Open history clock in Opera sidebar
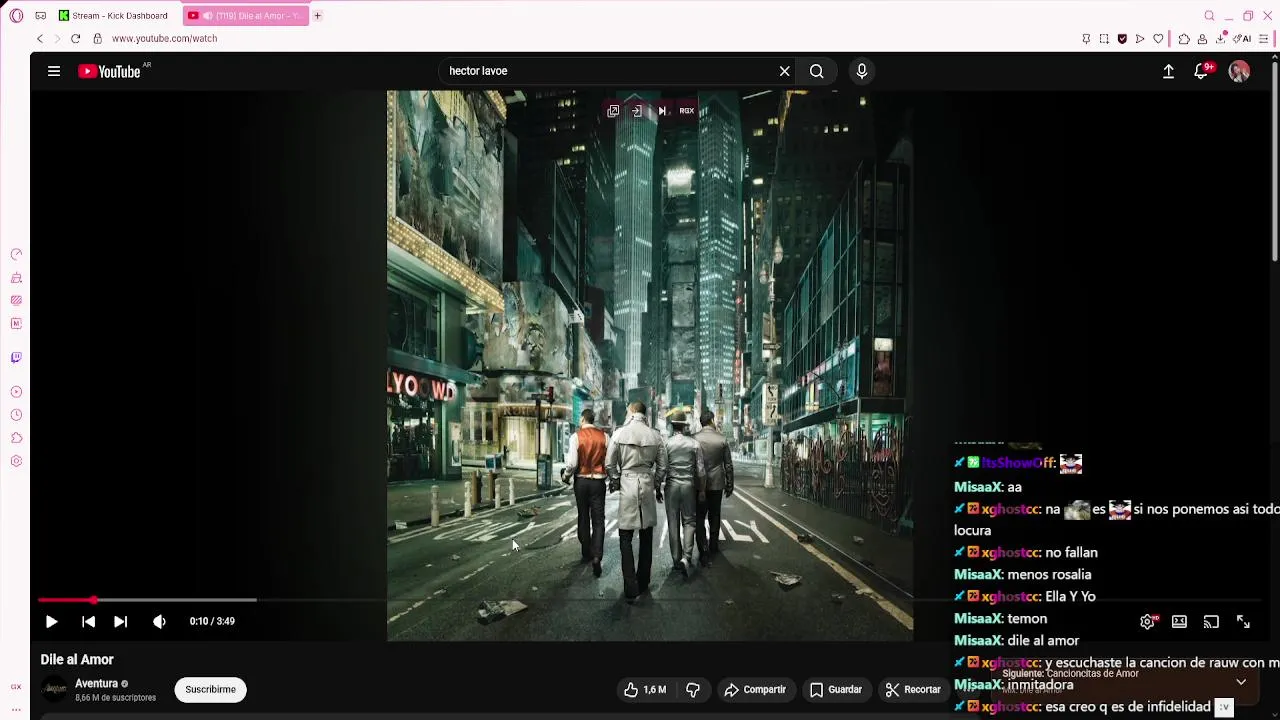 click(x=16, y=415)
